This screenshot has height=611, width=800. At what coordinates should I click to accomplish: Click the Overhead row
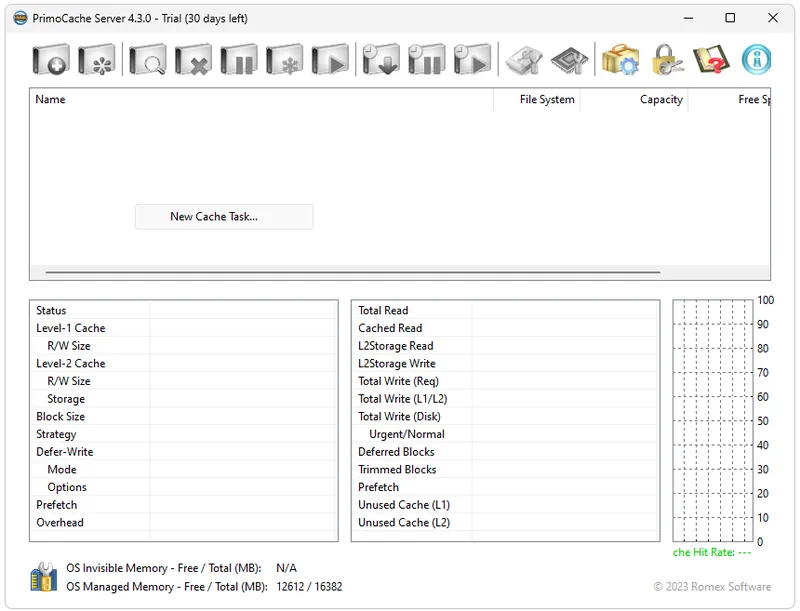point(184,523)
